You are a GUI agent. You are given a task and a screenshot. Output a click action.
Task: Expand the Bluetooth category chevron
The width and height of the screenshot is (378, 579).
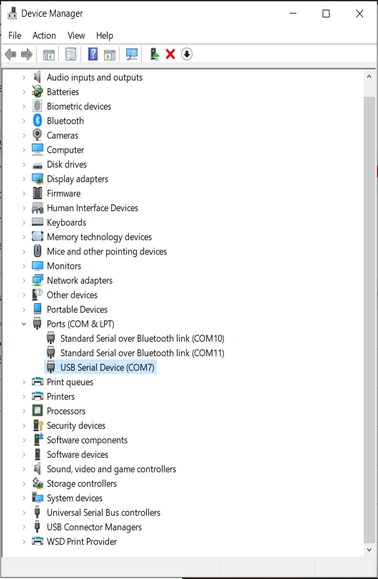(24, 121)
